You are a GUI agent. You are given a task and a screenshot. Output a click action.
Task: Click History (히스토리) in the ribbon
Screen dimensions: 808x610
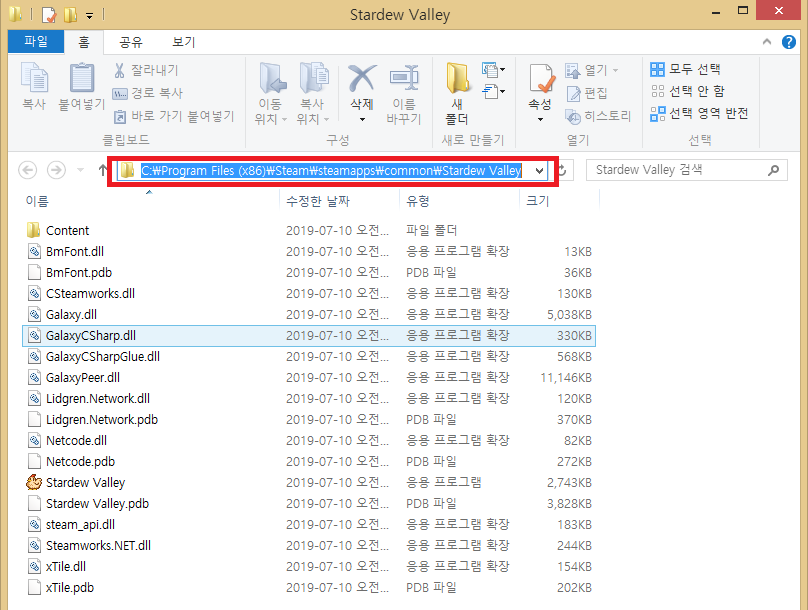tap(598, 116)
